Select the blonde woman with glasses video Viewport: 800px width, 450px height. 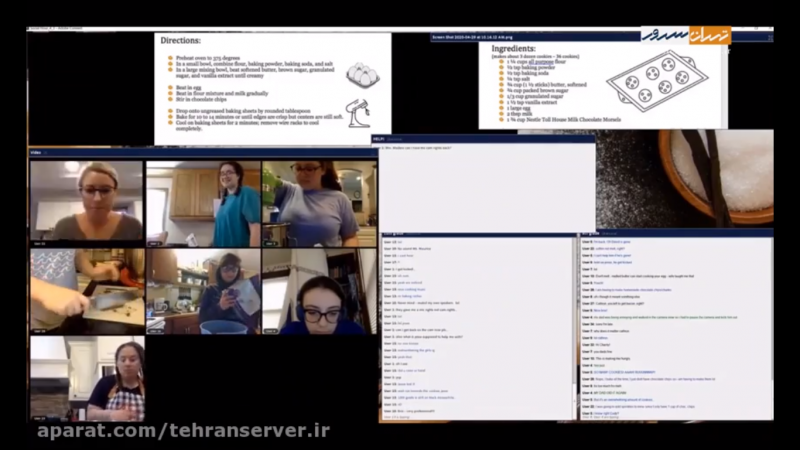coord(86,202)
